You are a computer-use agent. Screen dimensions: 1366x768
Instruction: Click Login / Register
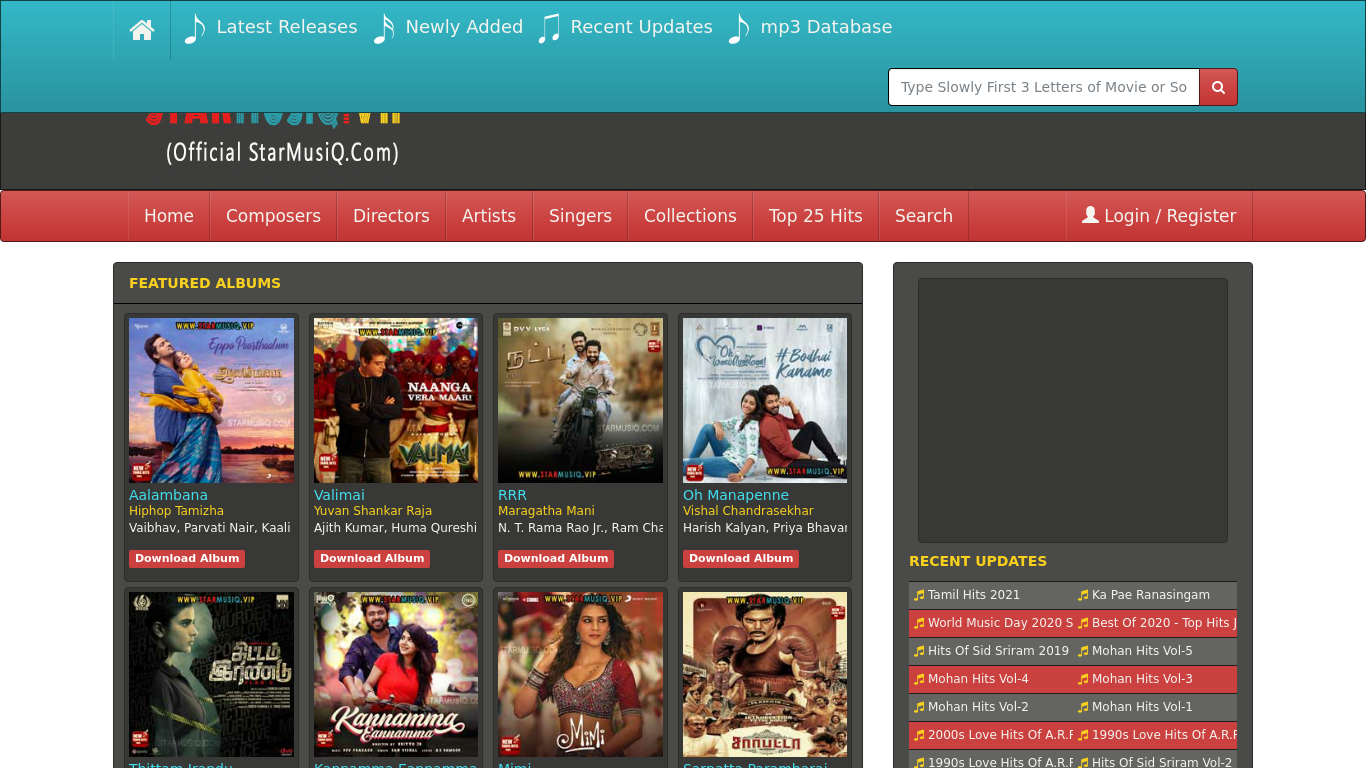pos(1159,216)
